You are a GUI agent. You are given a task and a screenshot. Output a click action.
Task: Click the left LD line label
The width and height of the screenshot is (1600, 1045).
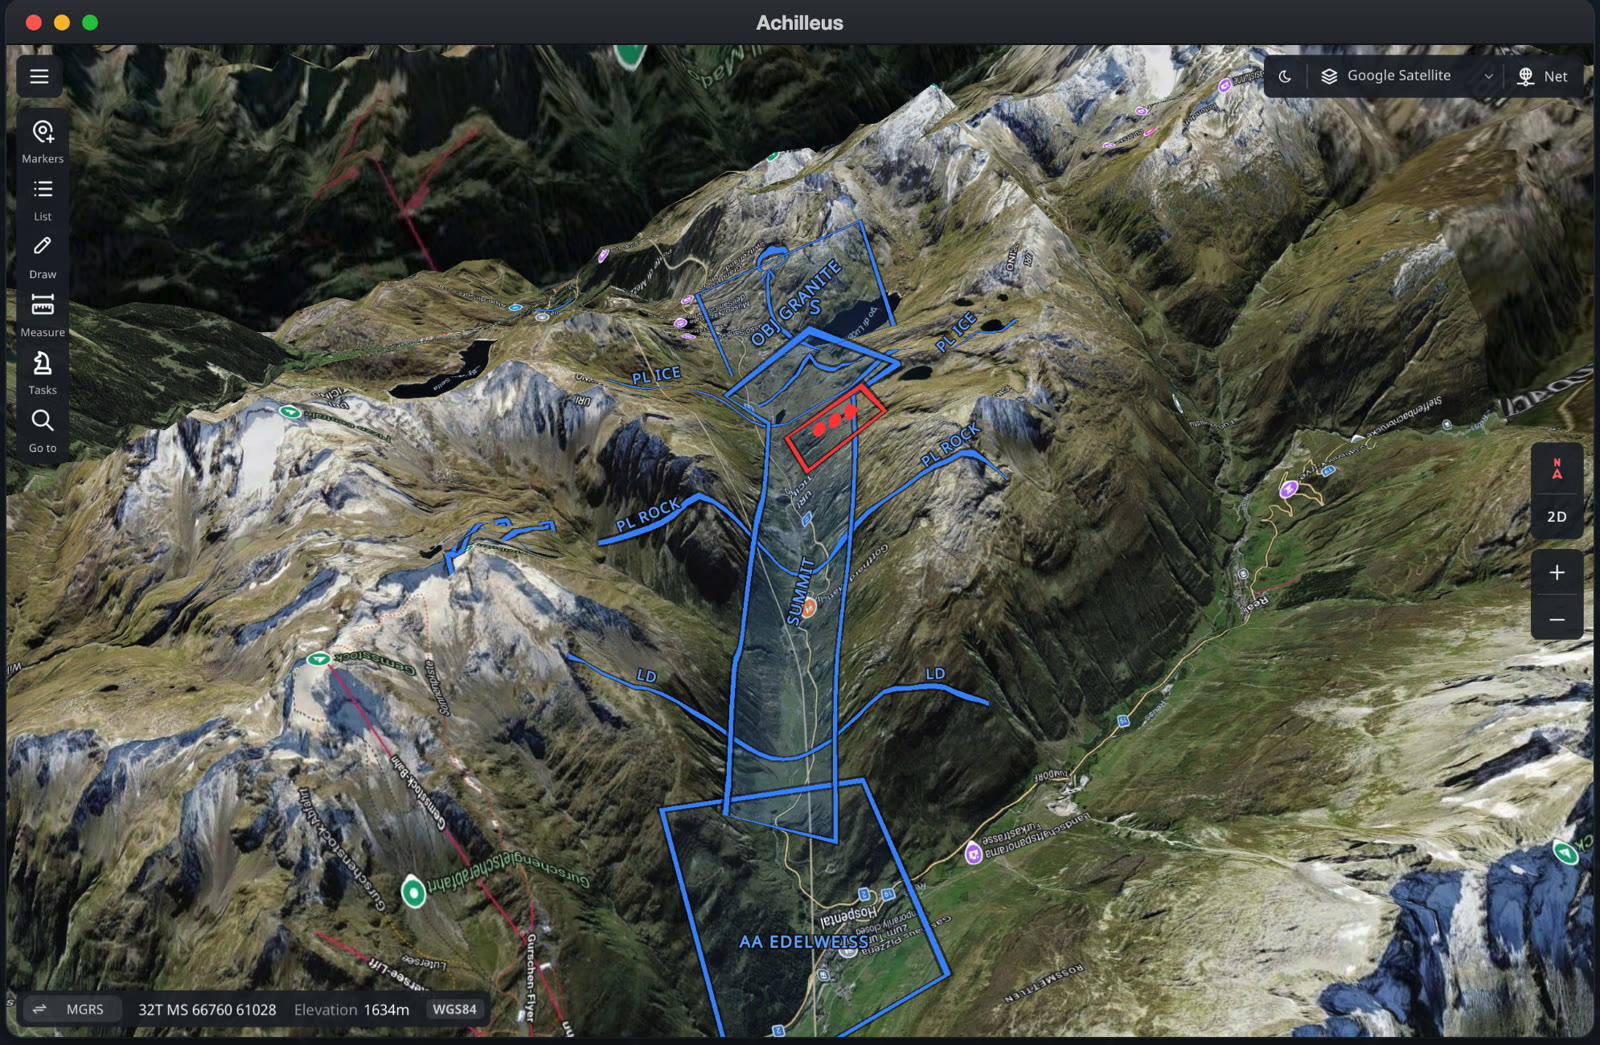pyautogui.click(x=647, y=676)
